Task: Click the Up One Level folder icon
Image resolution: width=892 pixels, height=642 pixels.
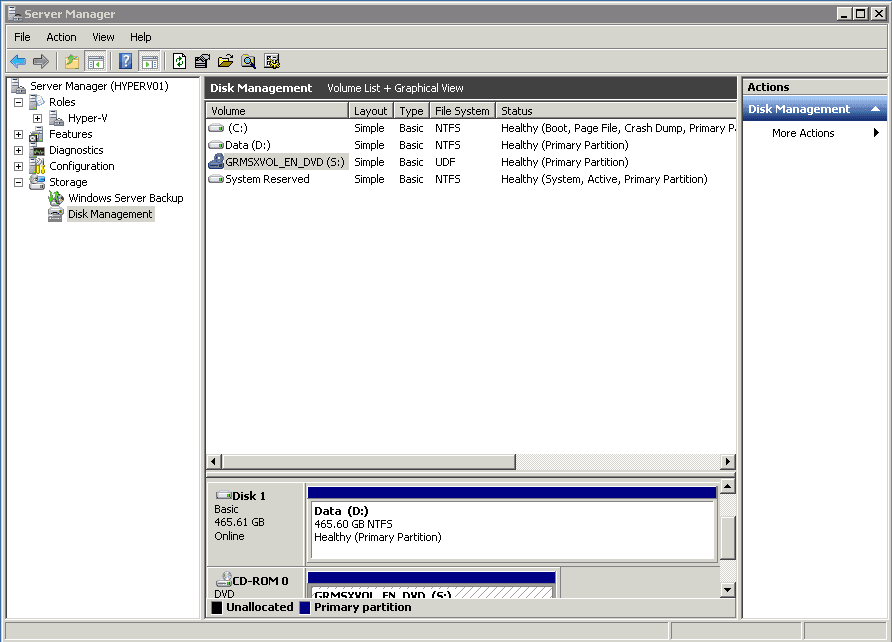Action: click(x=72, y=61)
